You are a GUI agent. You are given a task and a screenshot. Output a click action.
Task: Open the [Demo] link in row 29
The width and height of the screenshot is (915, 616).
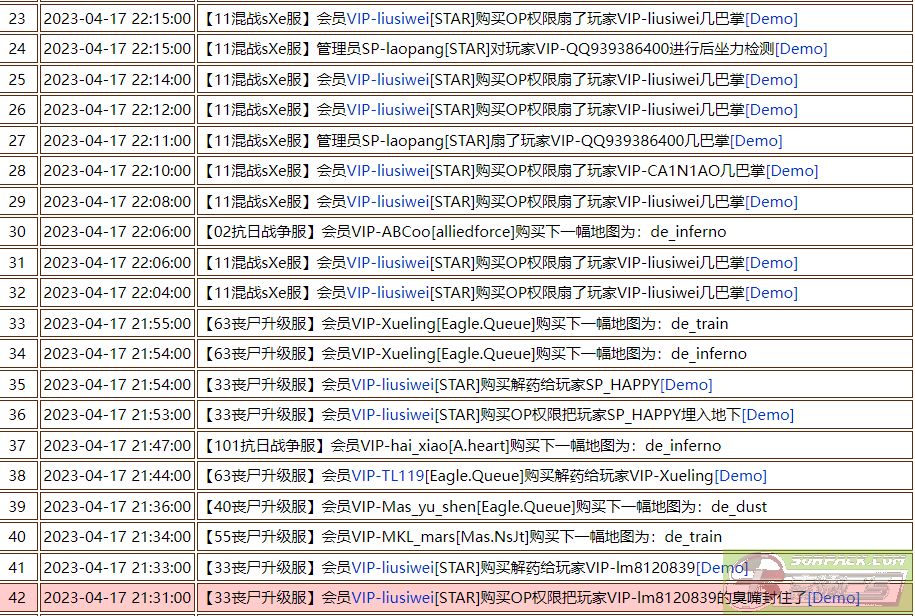click(x=771, y=201)
